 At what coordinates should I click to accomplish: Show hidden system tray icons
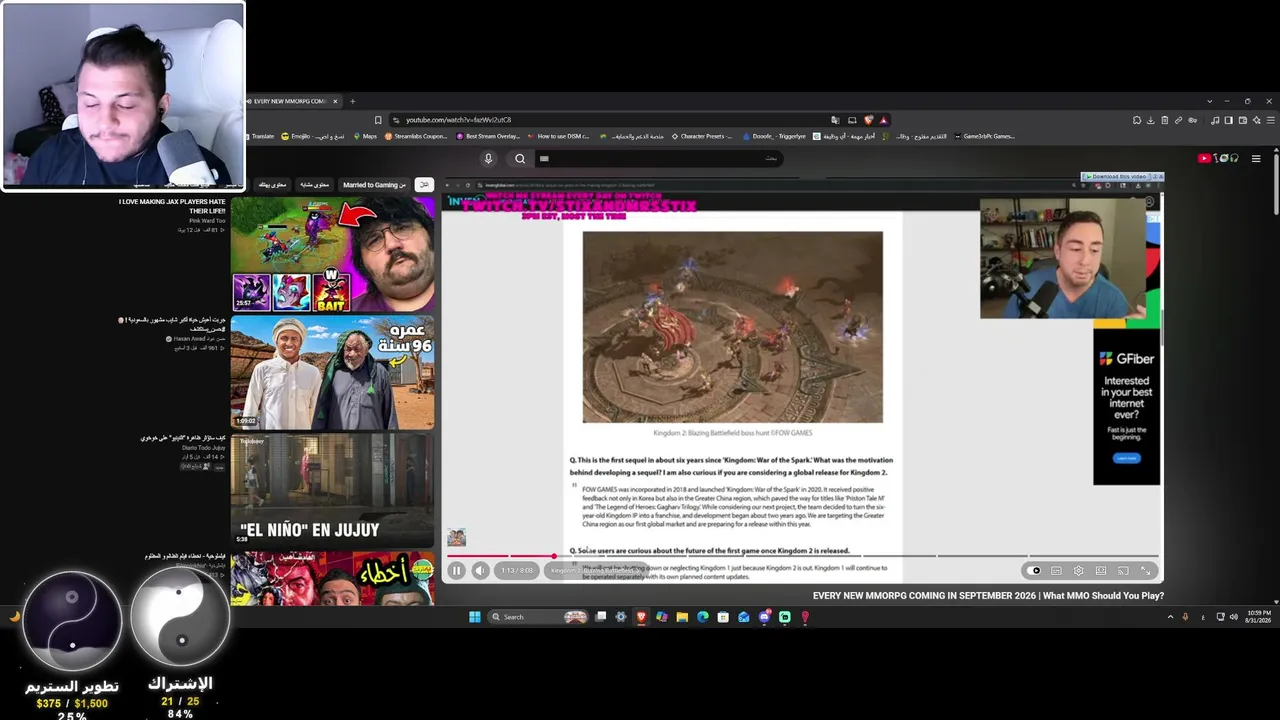[x=1170, y=617]
